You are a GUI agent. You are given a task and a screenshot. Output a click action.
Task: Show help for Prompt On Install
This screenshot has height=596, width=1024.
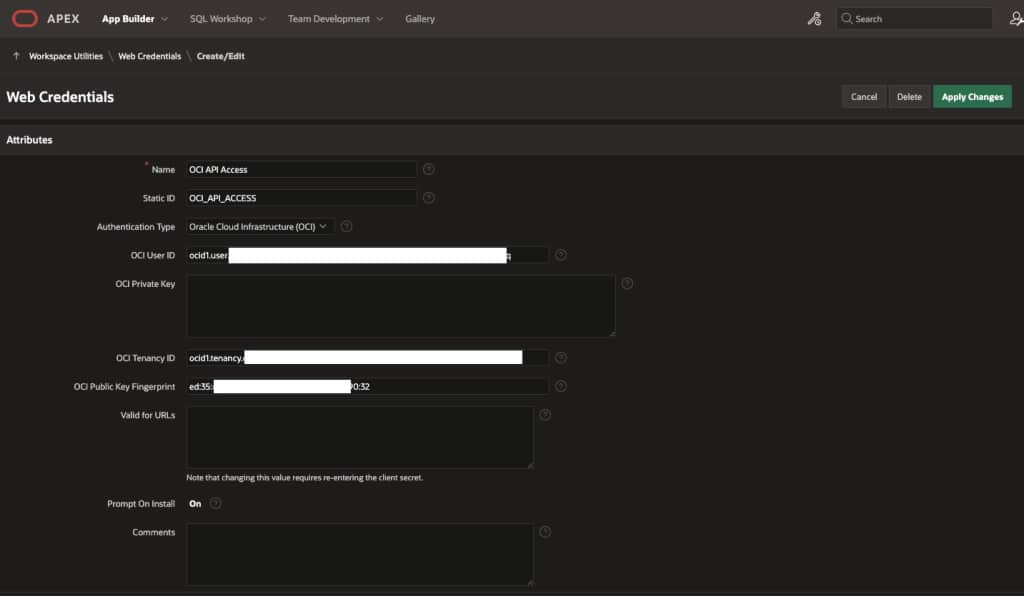click(216, 503)
